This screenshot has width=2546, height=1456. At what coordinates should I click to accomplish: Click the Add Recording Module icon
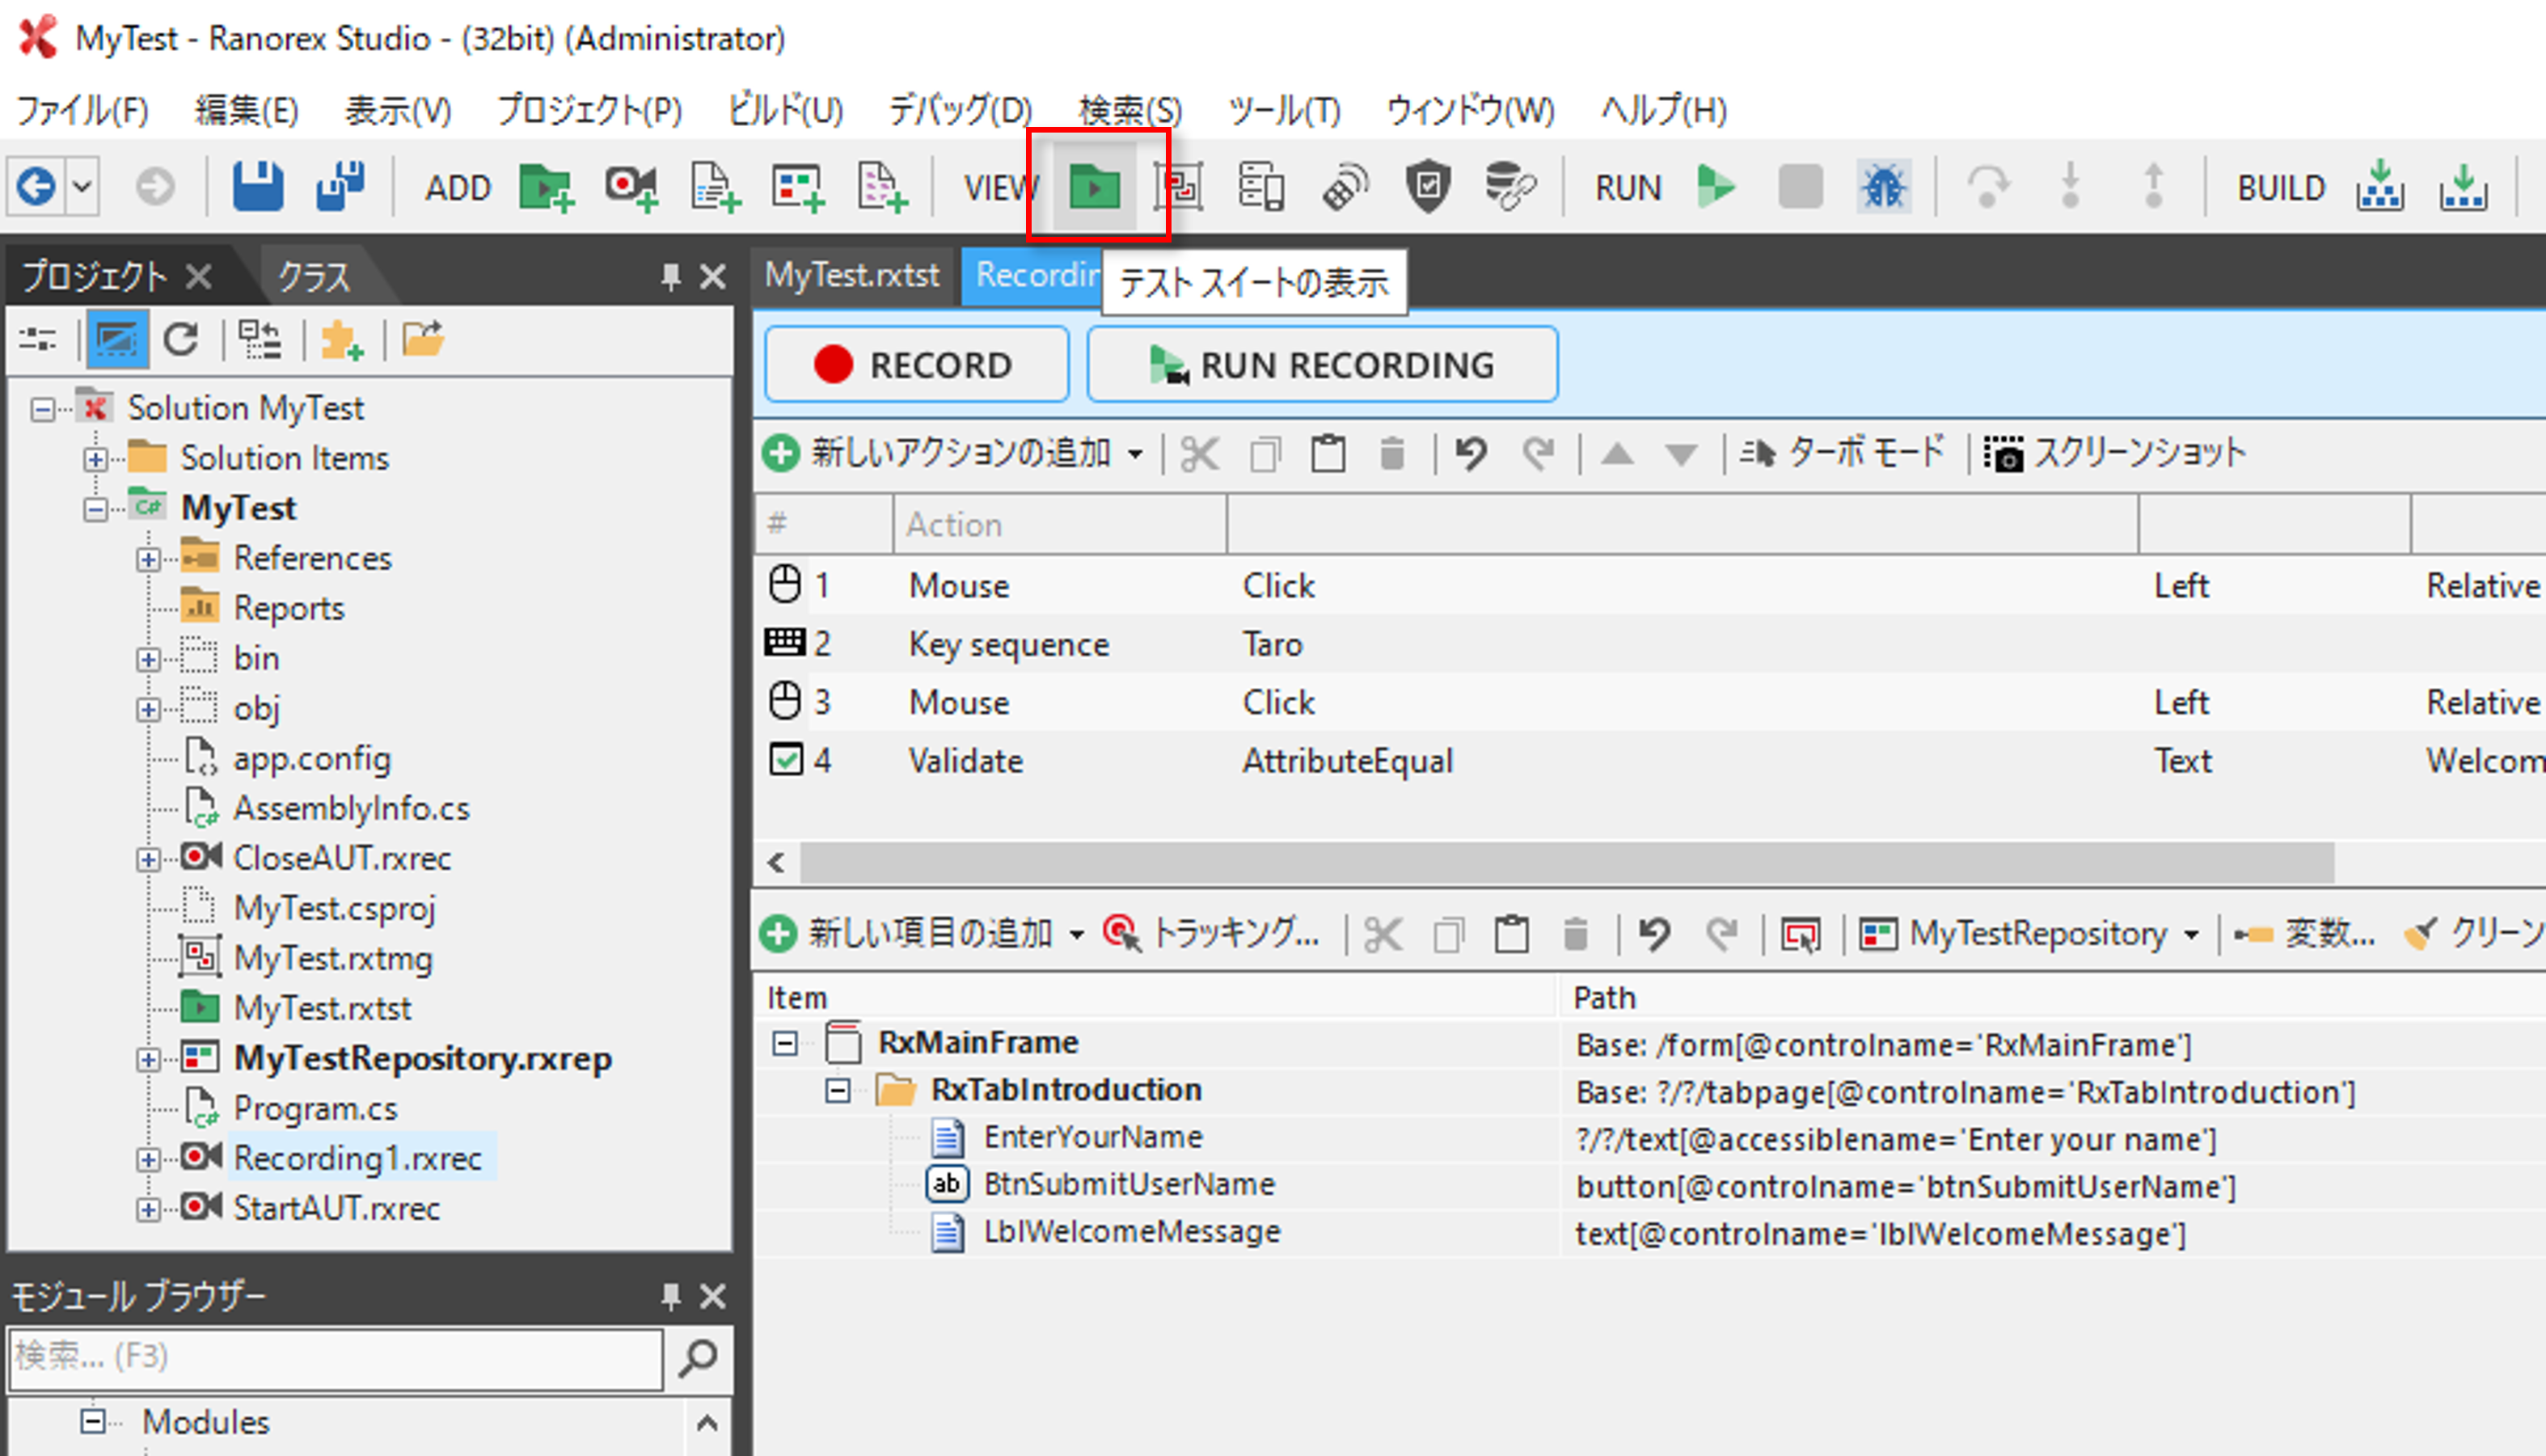(631, 187)
